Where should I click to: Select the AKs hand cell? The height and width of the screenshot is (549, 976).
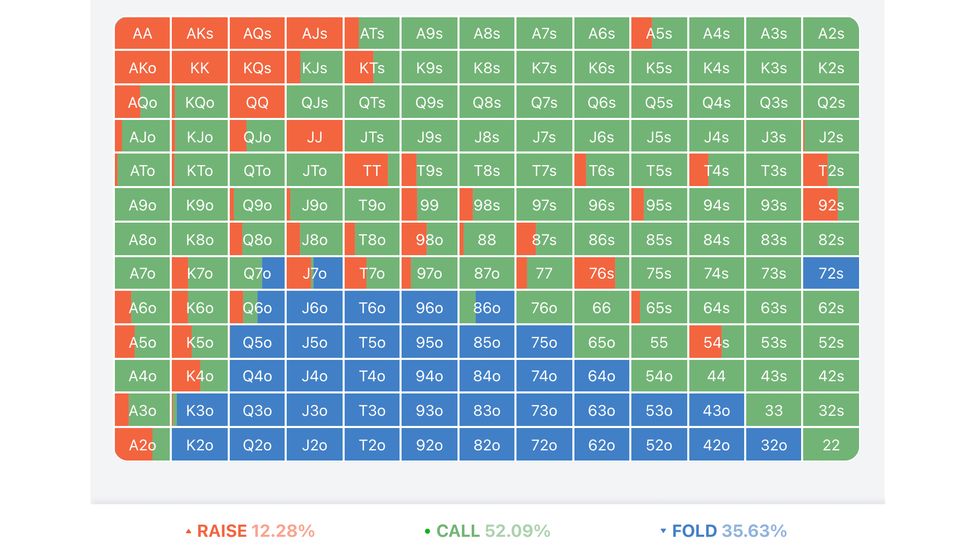tap(200, 33)
